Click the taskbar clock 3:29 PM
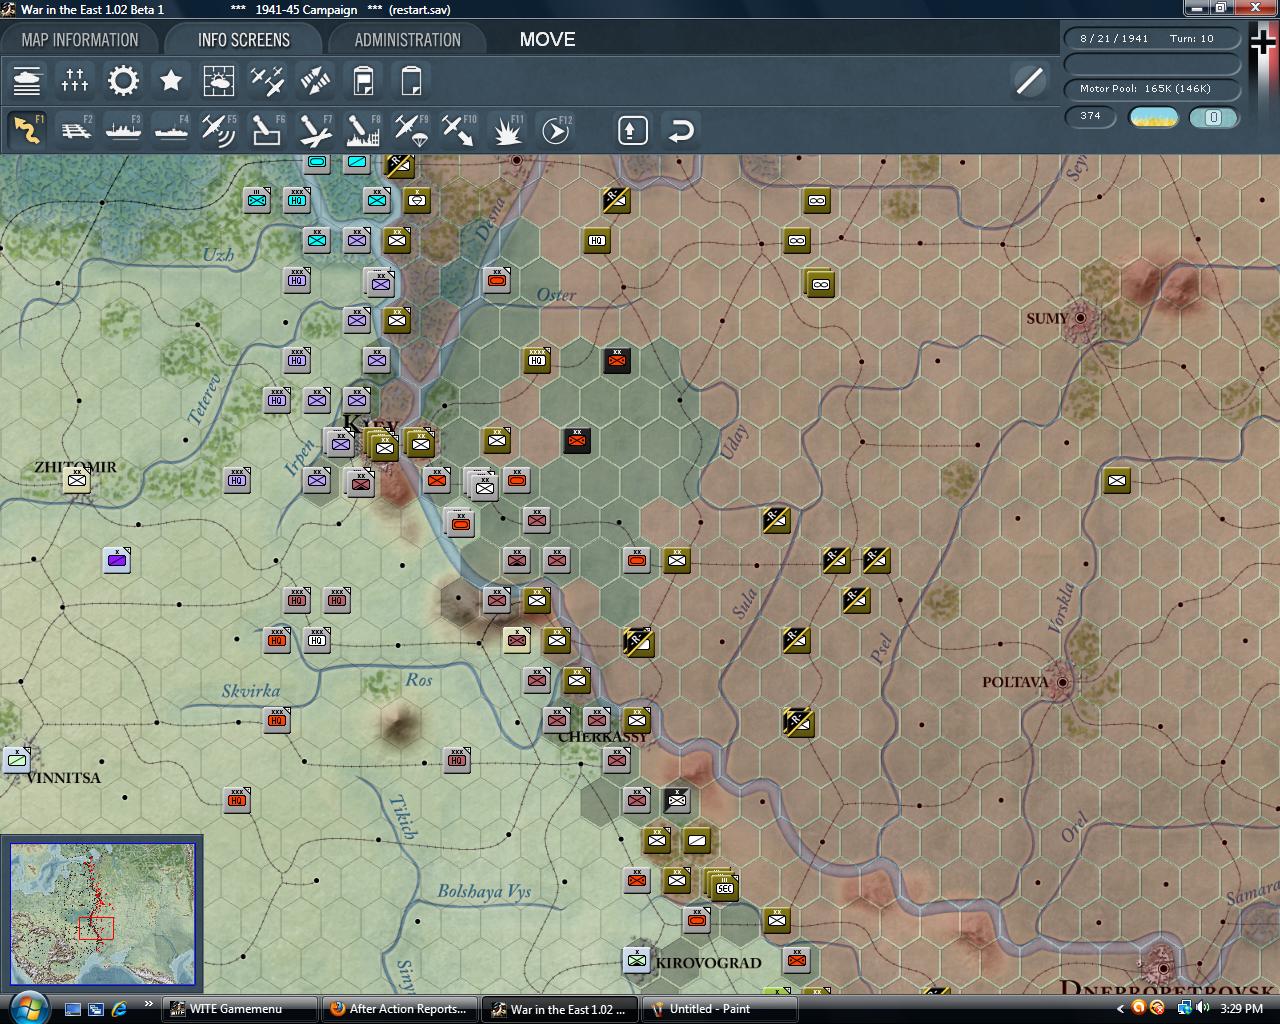The image size is (1280, 1024). pyautogui.click(x=1241, y=1009)
